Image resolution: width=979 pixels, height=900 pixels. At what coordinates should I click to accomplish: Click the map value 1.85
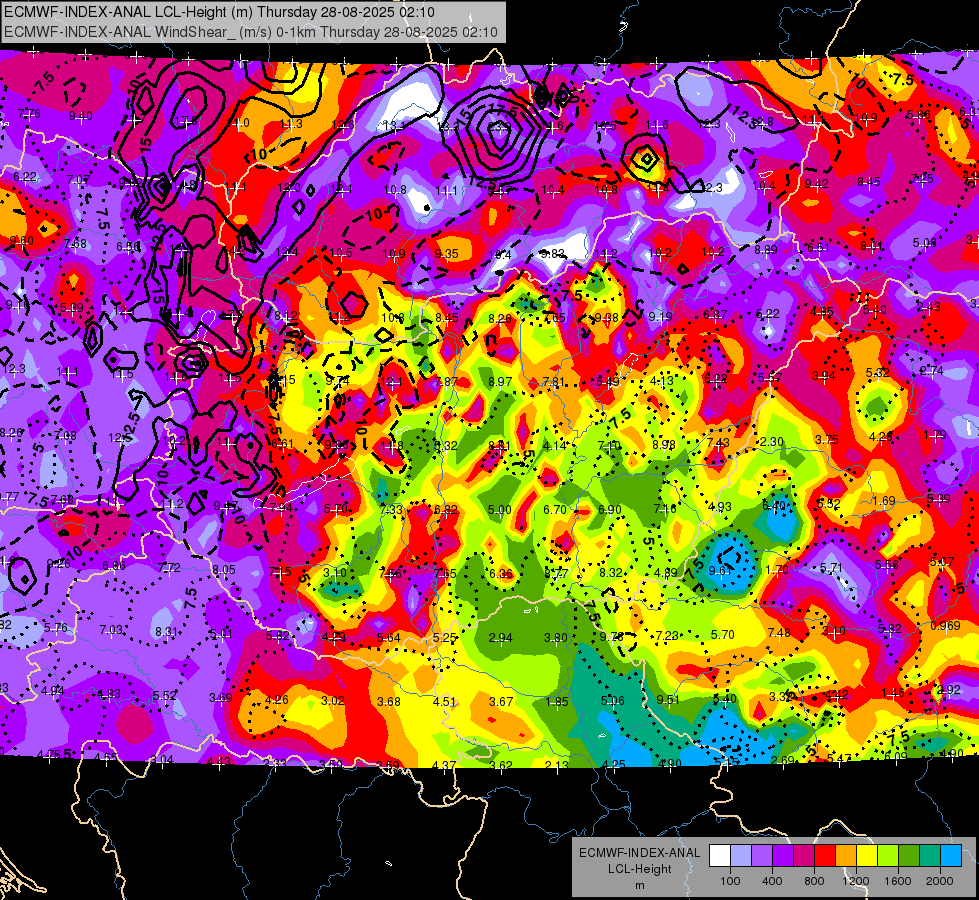557,702
